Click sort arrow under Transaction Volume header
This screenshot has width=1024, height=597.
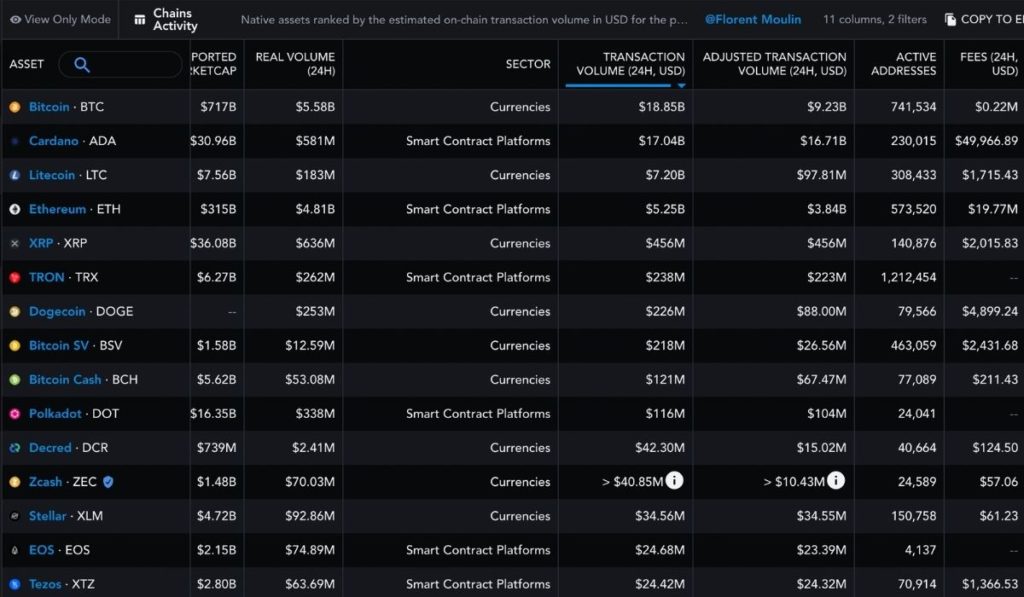point(681,85)
